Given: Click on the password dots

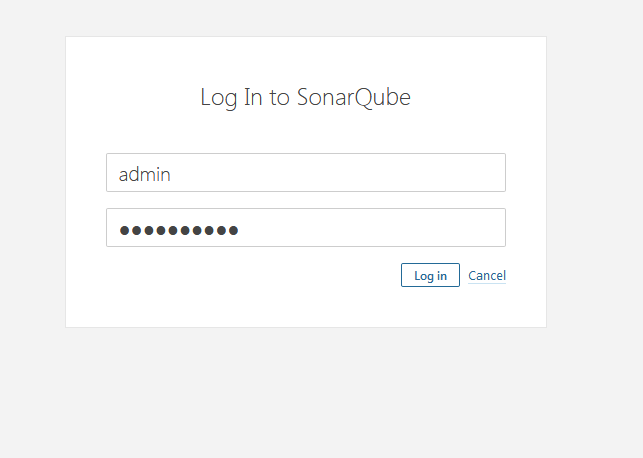Looking at the screenshot, I should point(179,230).
